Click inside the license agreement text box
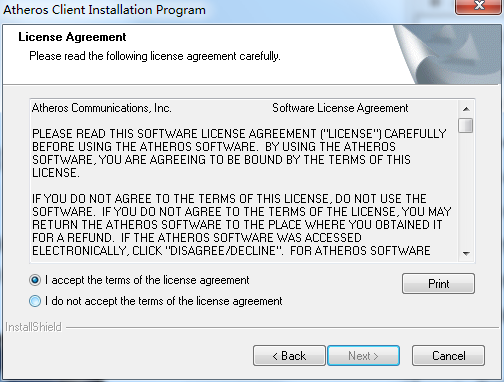504x382 pixels. tap(244, 181)
